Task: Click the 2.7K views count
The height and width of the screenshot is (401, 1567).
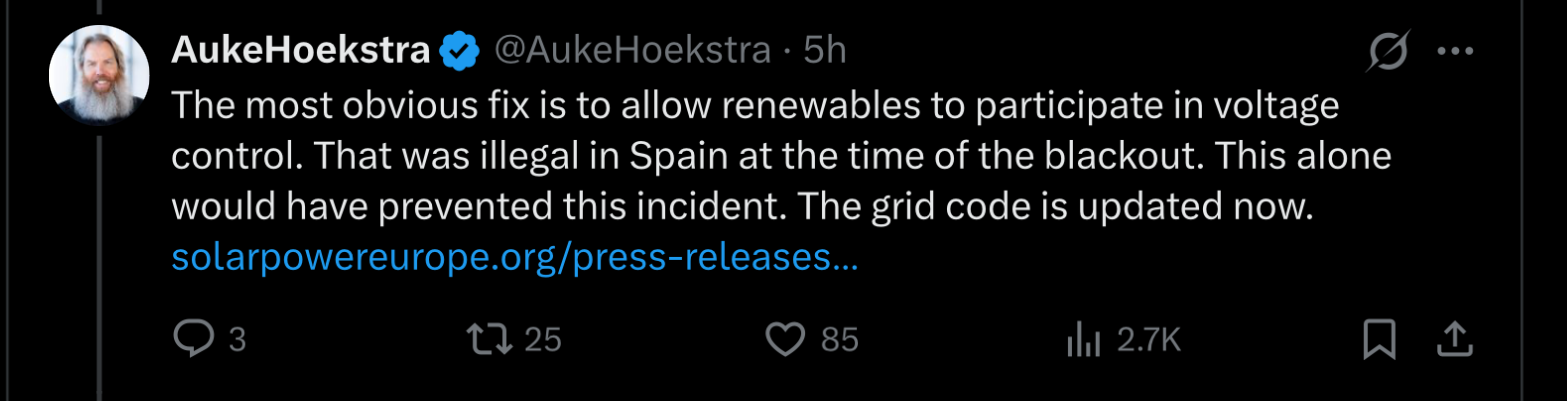Action: [1149, 341]
